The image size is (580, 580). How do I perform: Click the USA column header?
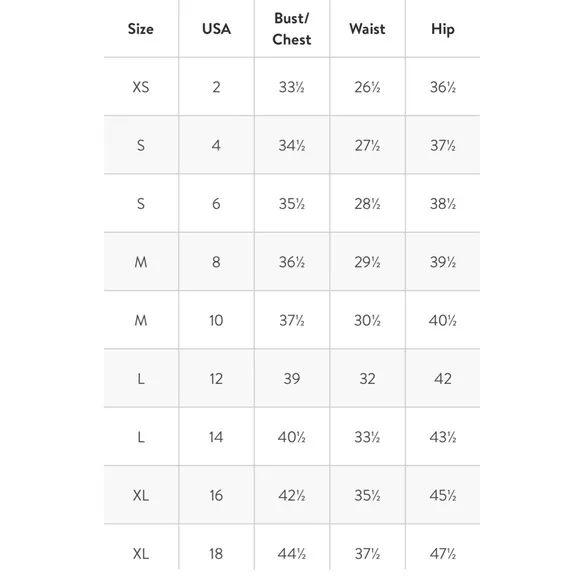[216, 29]
